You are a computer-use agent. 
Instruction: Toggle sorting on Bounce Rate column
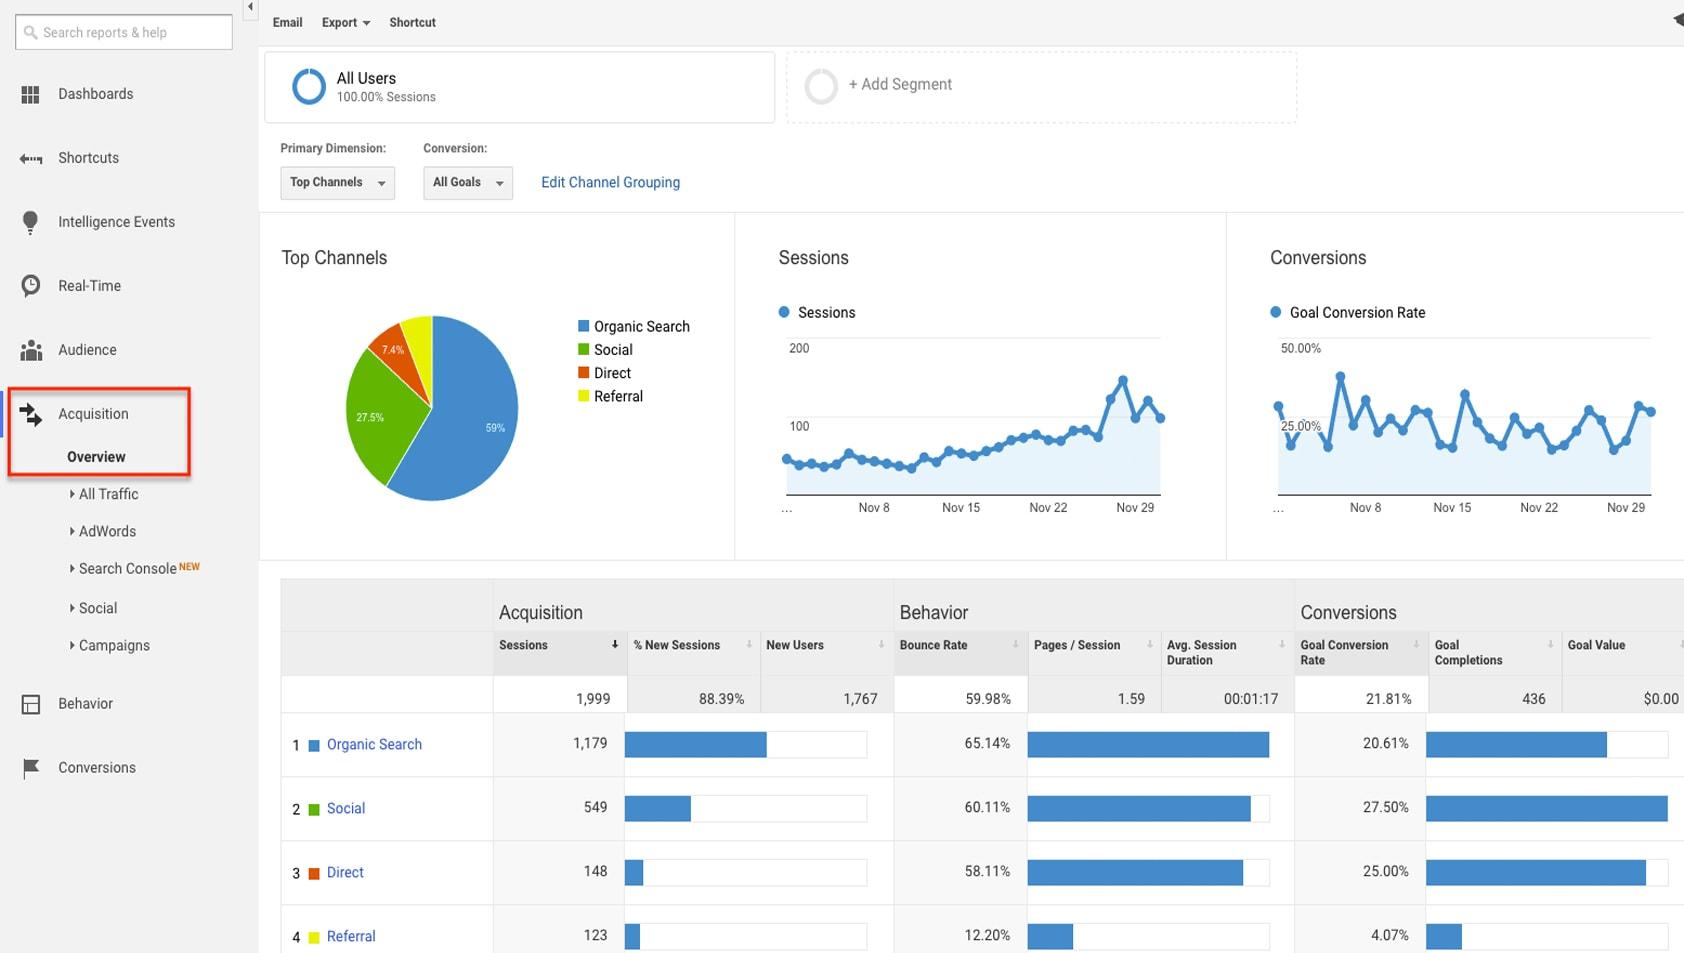(x=1014, y=645)
